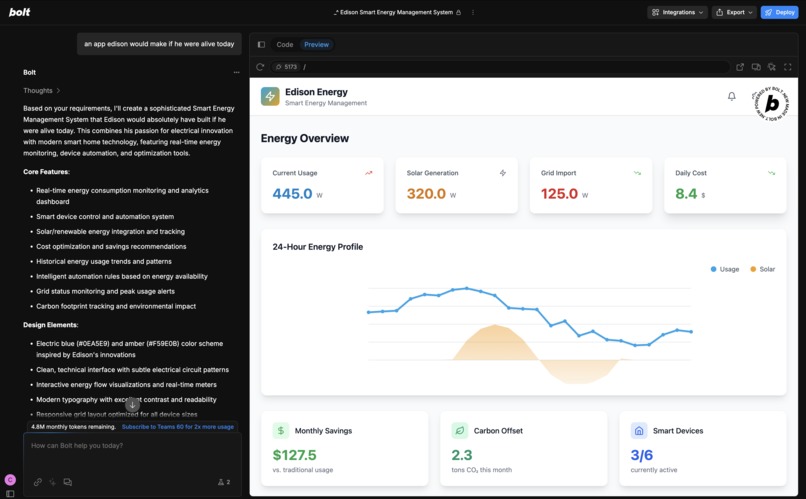Screen dimensions: 806x499
Task: Open the Export dropdown
Action: [x=735, y=12]
